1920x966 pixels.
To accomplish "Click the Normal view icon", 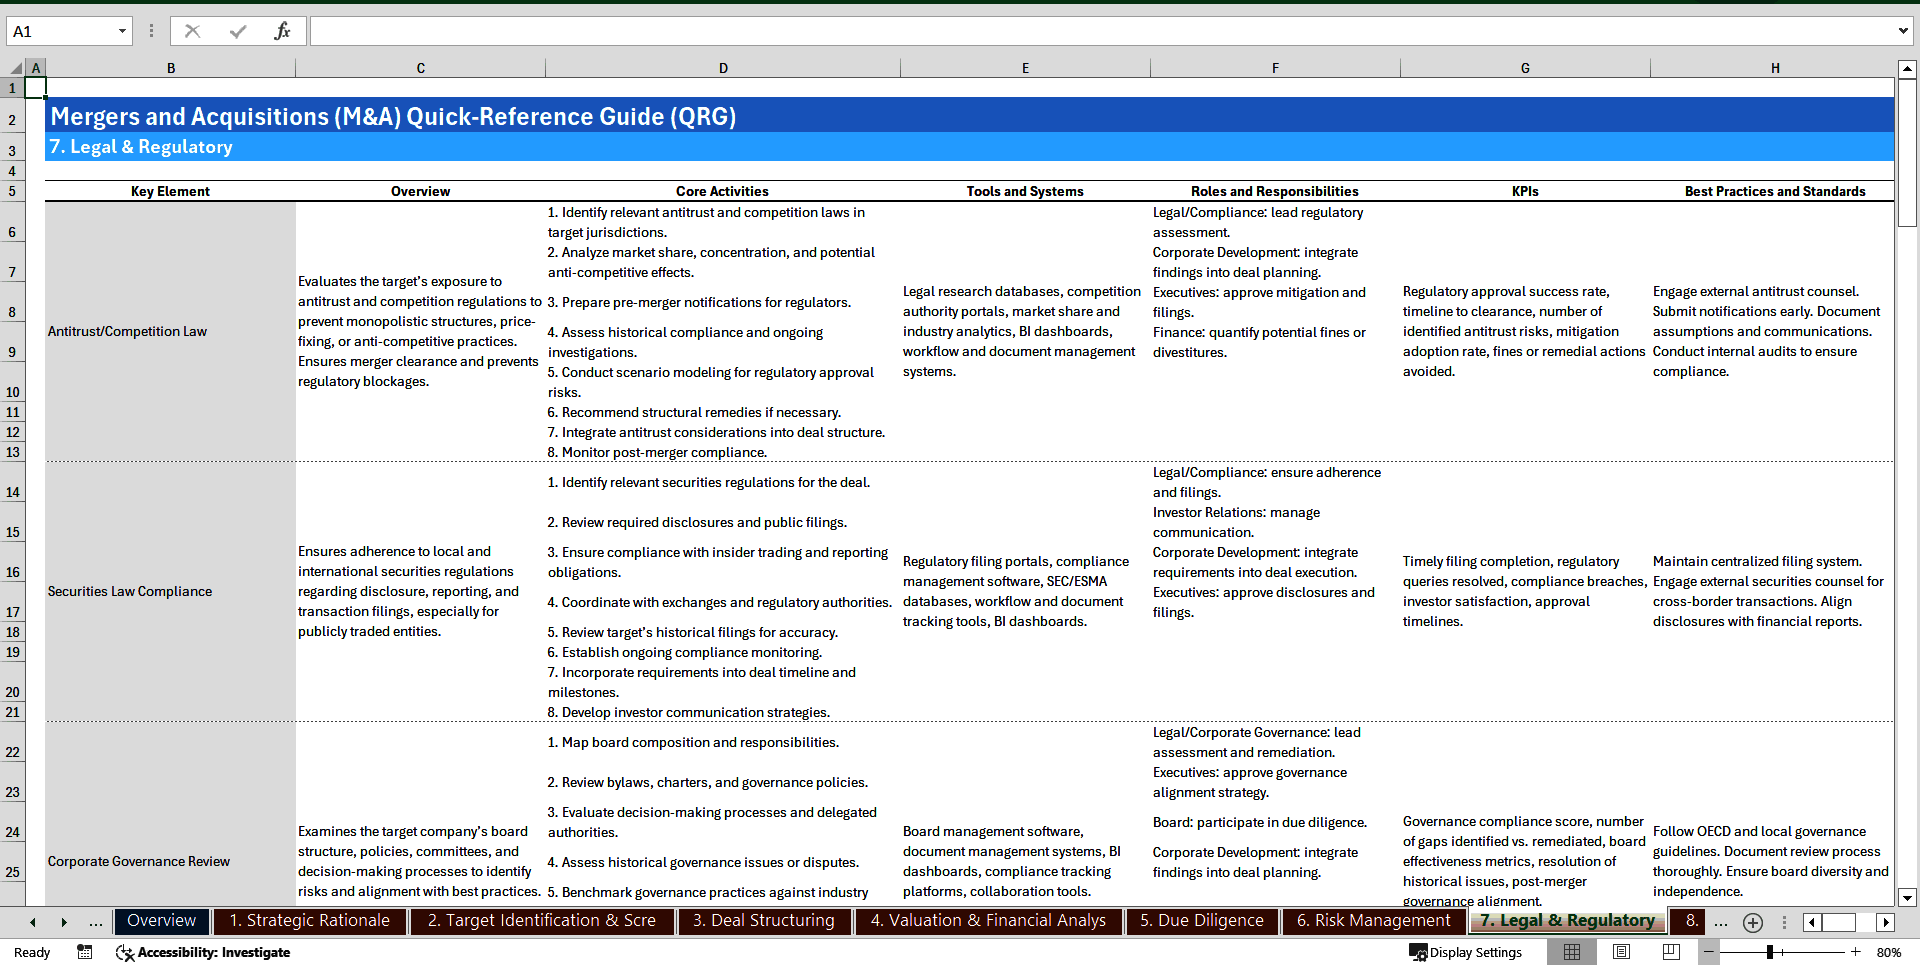I will (1573, 952).
